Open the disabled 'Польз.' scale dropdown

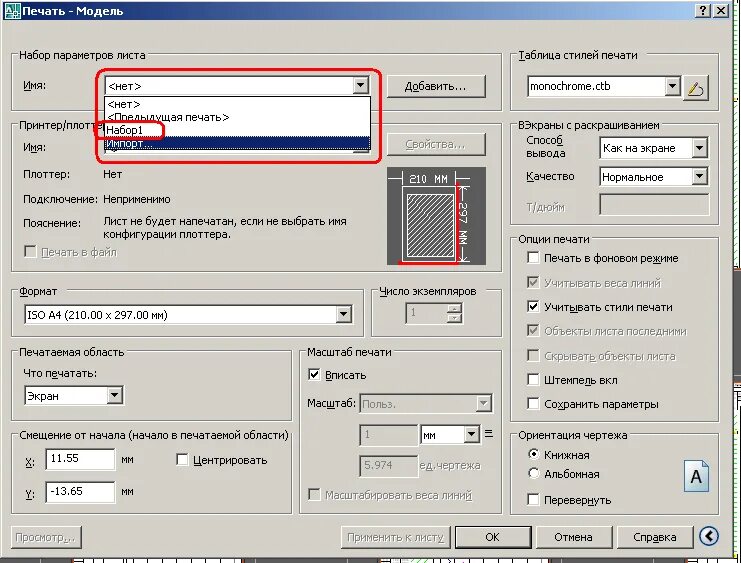click(x=483, y=404)
